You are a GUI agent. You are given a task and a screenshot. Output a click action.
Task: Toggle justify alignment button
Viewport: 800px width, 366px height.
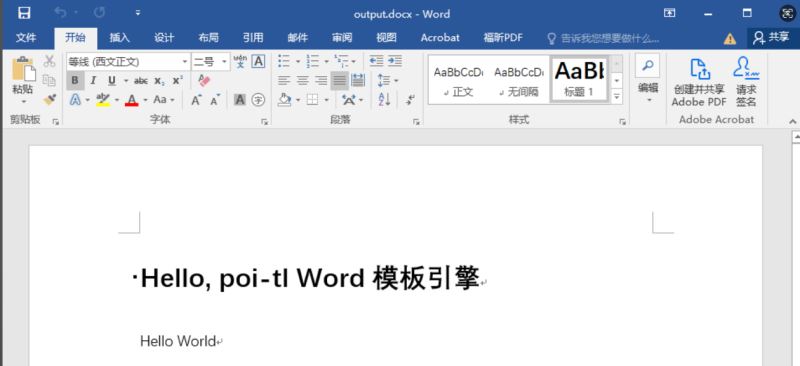(339, 80)
